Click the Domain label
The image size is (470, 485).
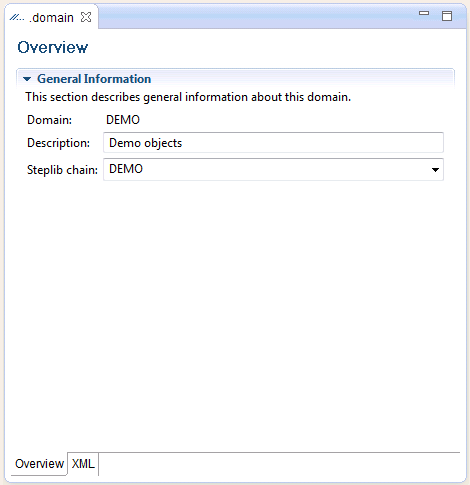(x=49, y=120)
